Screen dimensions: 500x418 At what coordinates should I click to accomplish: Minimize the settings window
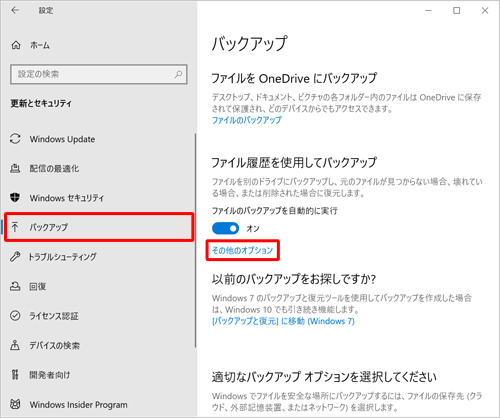(x=428, y=10)
